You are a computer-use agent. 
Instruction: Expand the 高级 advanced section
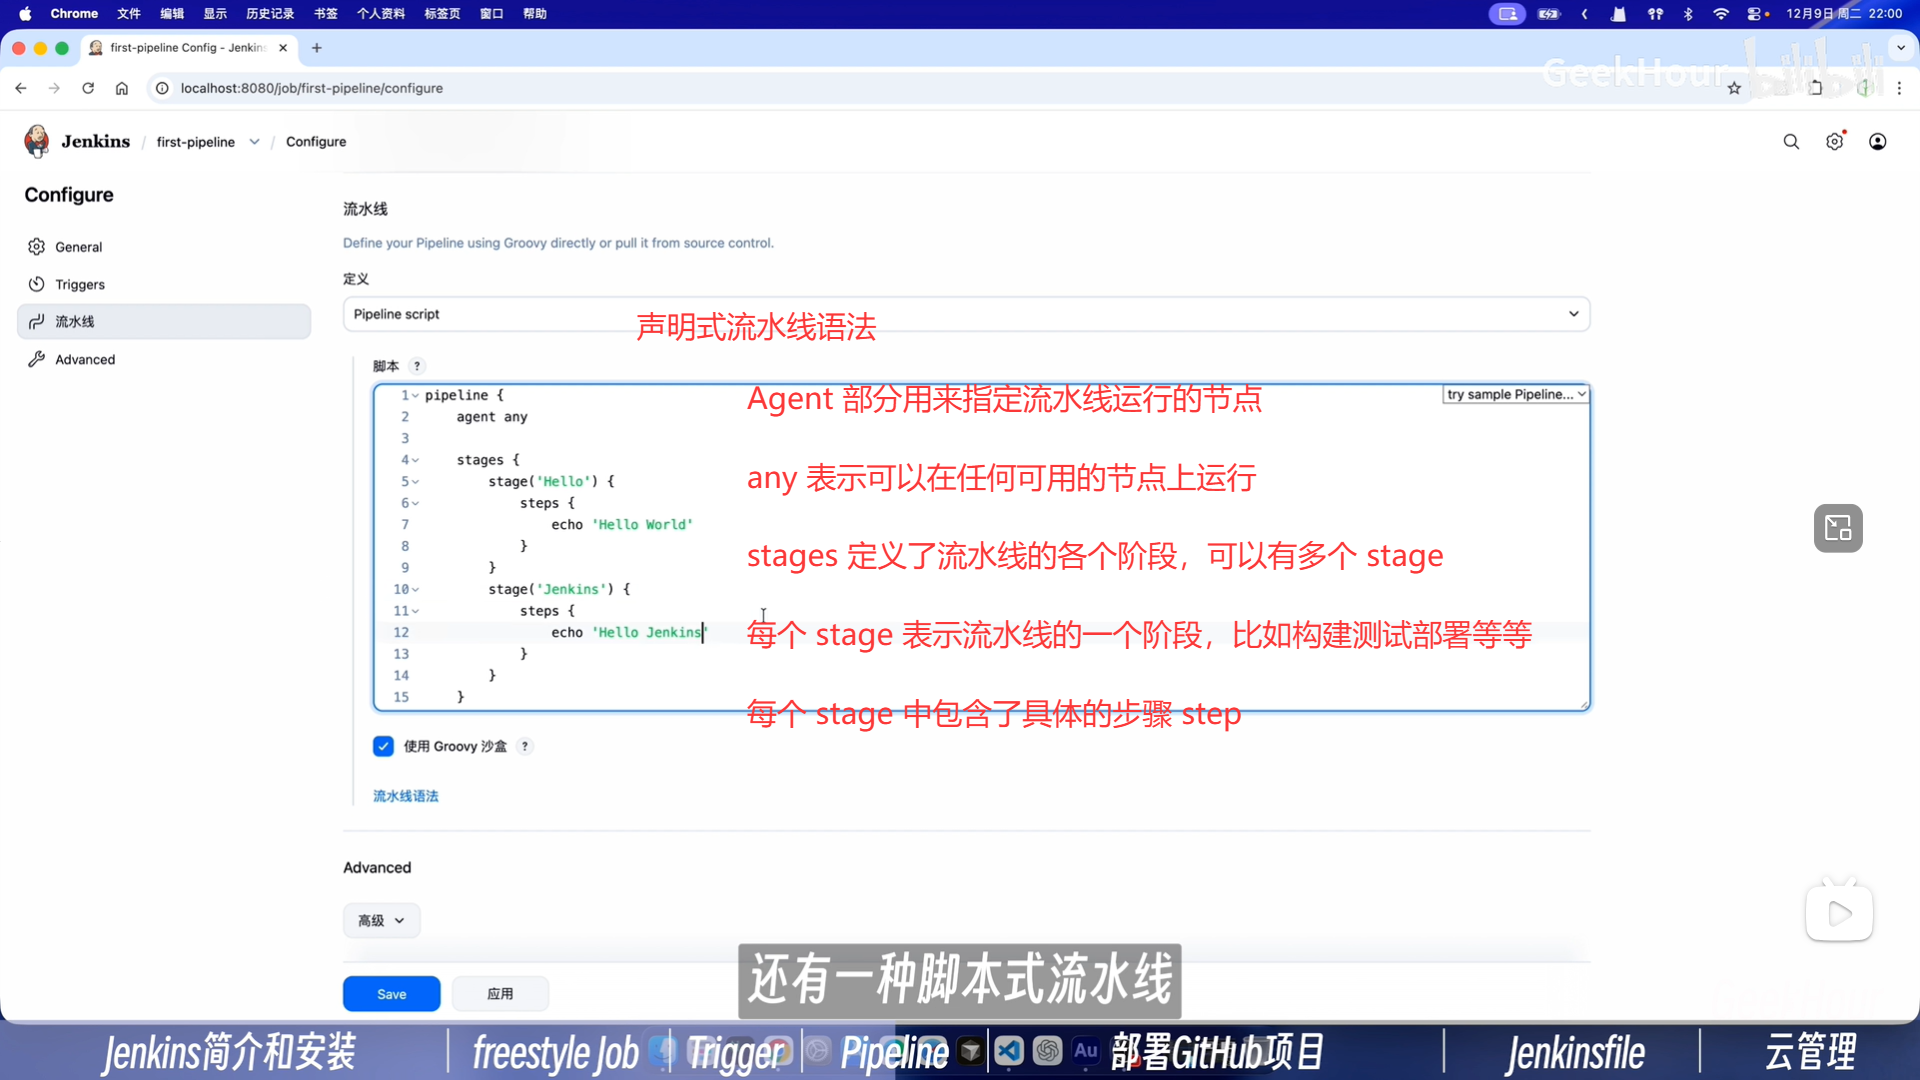tap(381, 920)
